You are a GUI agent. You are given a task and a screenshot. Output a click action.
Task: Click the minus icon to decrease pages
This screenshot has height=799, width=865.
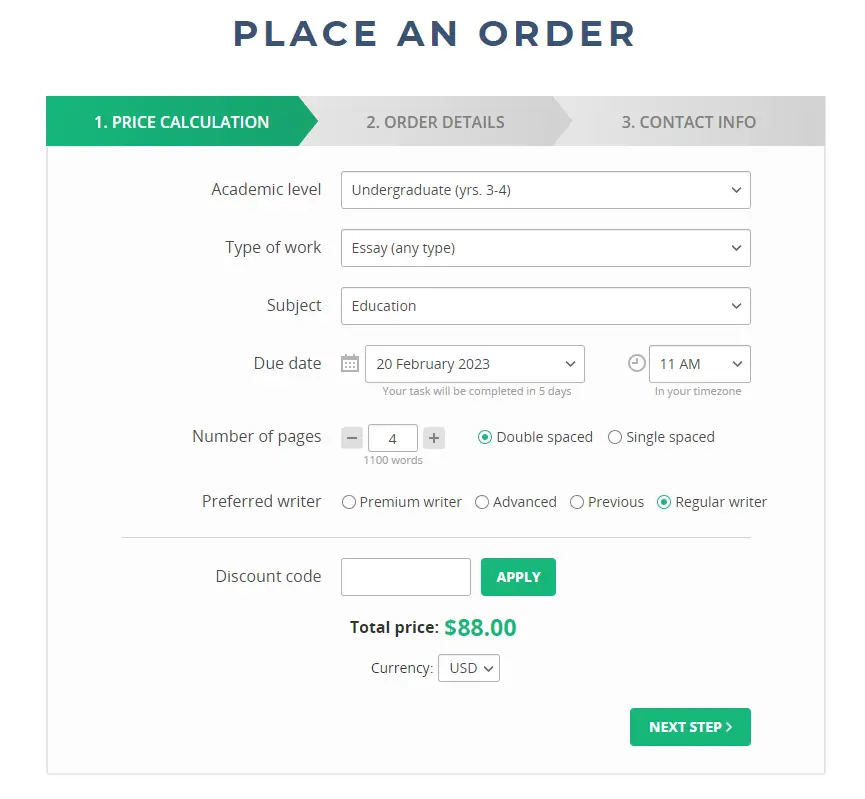click(x=351, y=437)
